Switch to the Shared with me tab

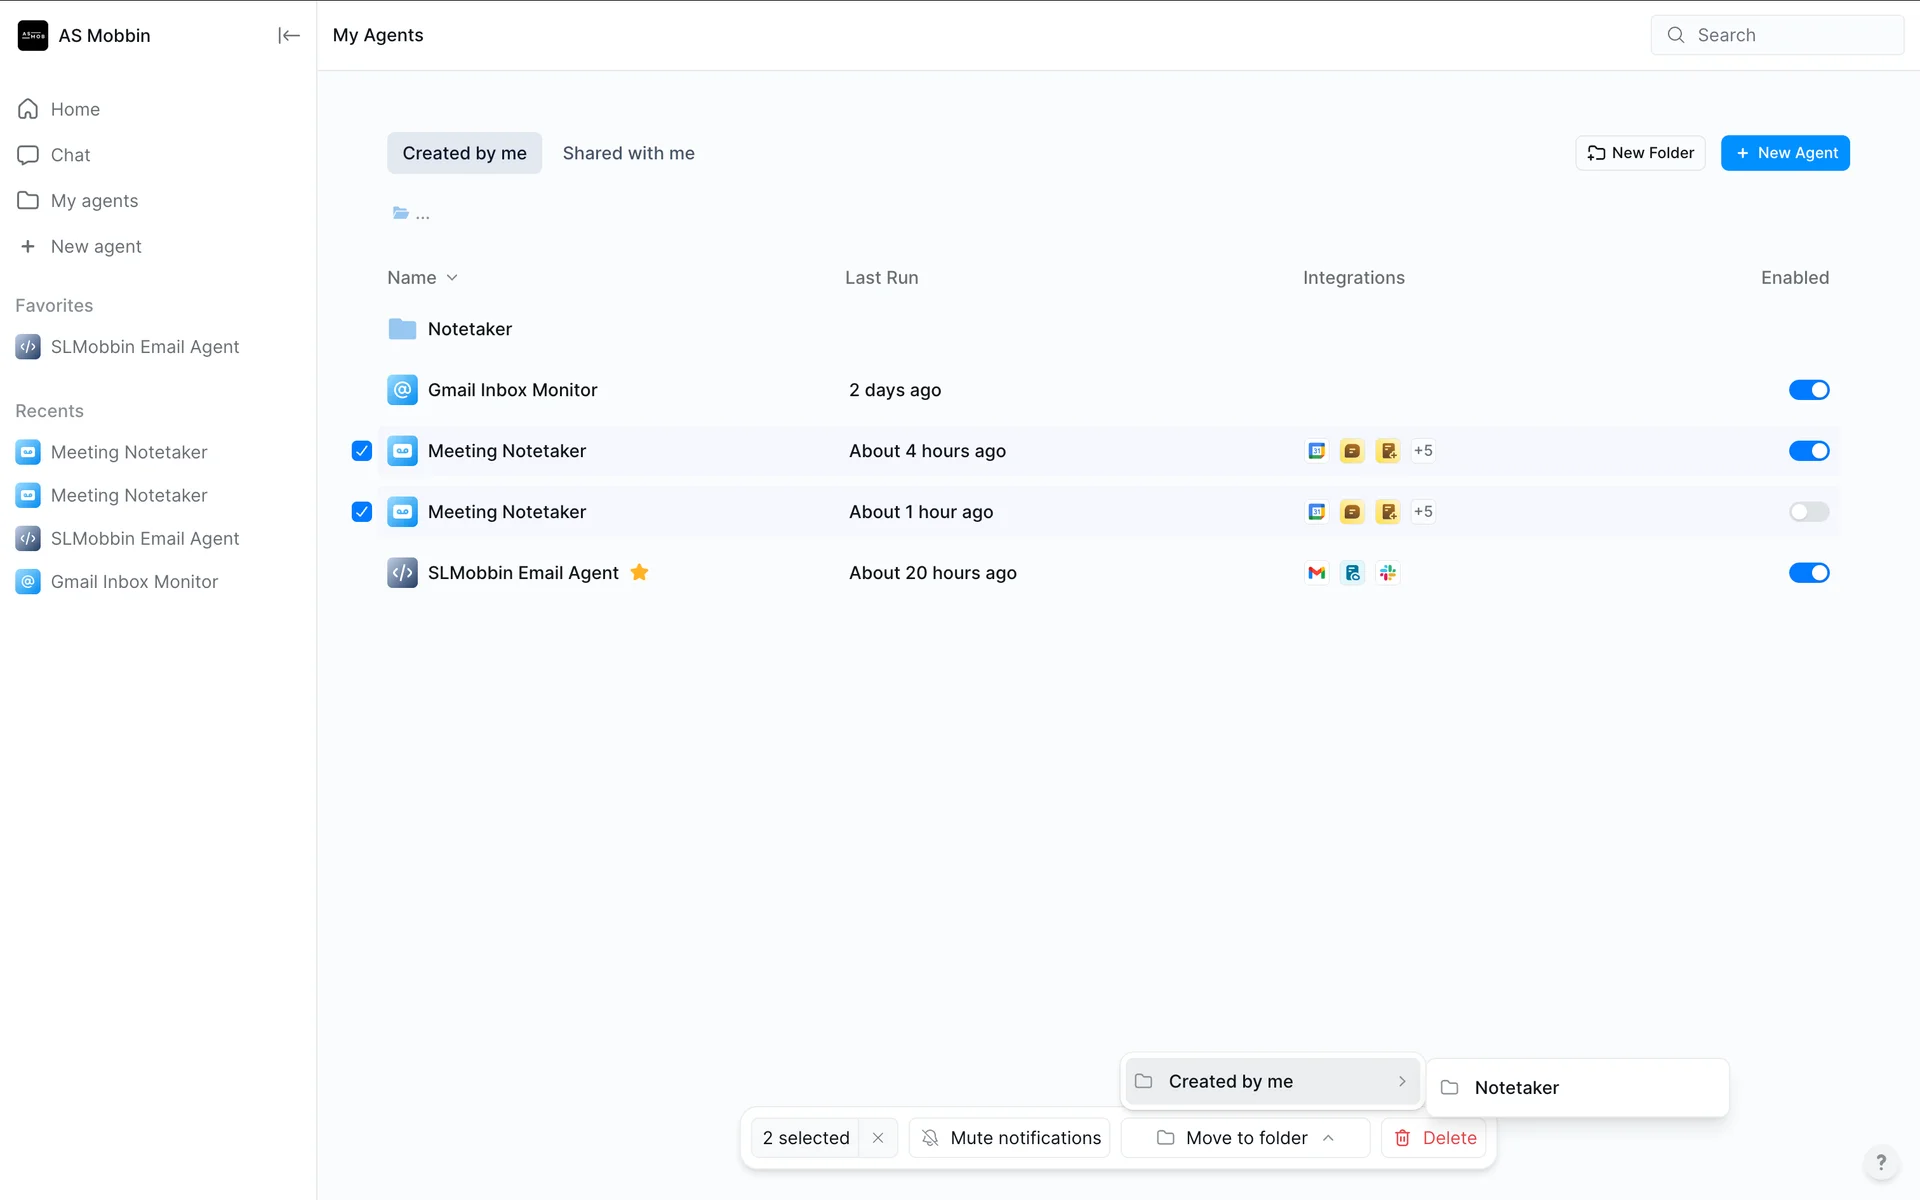[x=628, y=153]
